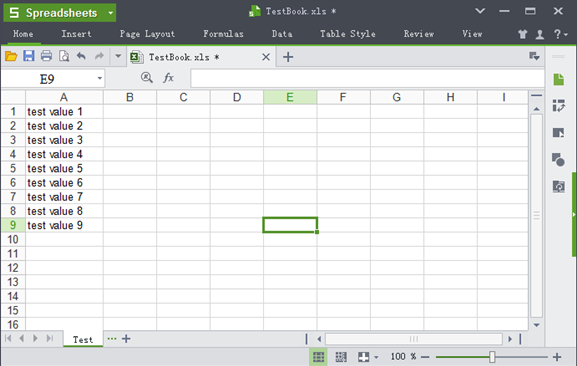Click the fx insert function icon

[x=169, y=78]
